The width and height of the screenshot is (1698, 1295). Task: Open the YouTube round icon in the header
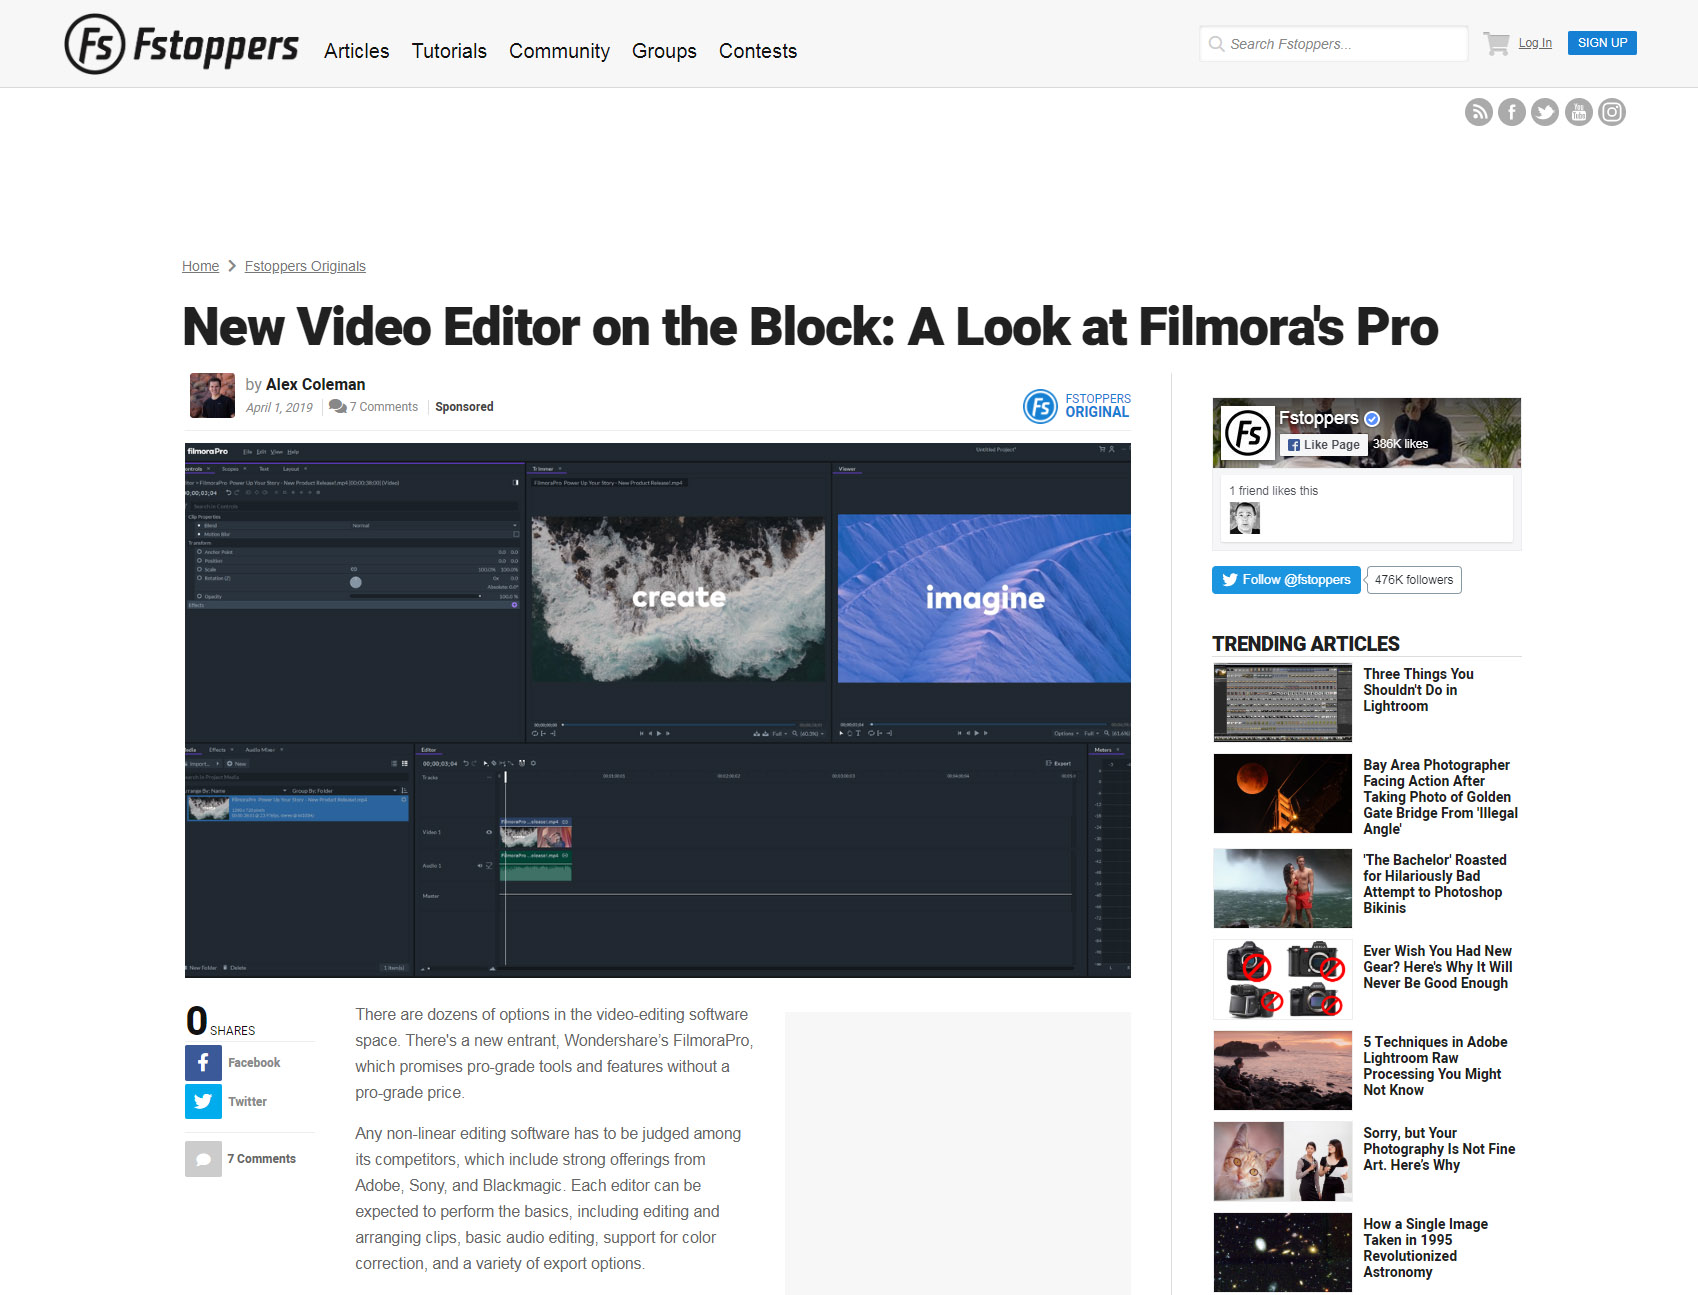click(1578, 112)
